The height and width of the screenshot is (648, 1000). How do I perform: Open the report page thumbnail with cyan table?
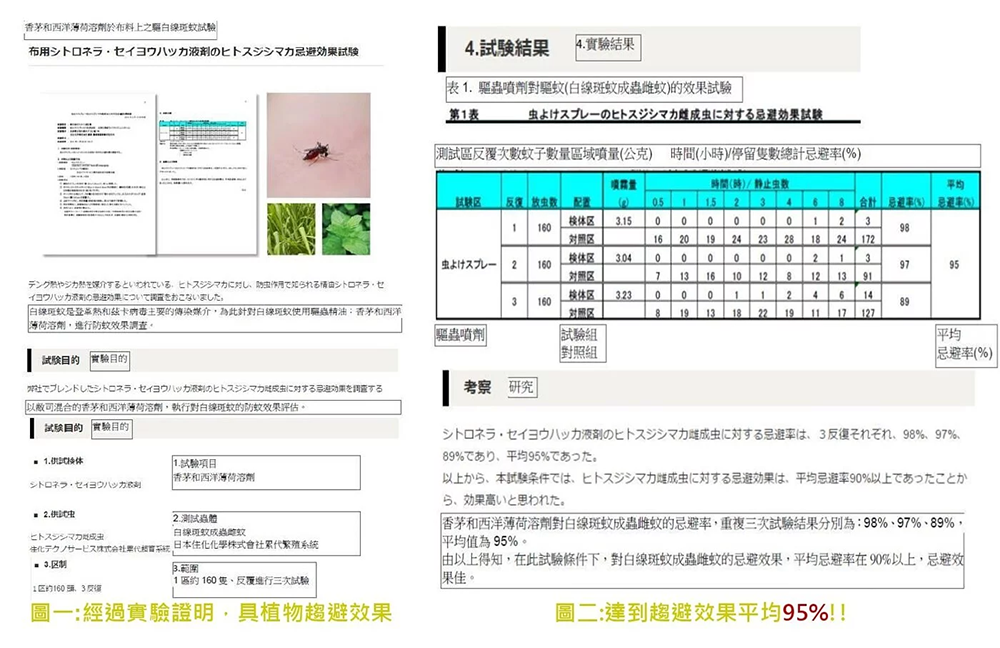[x=207, y=174]
